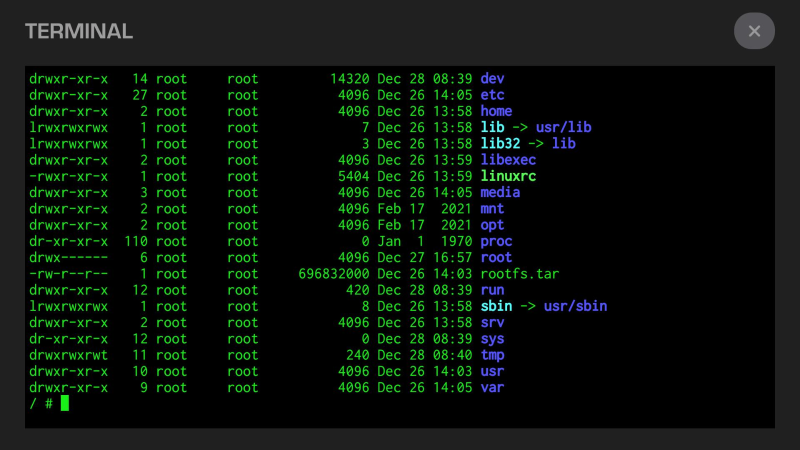Click the 'run' directory name
800x450 pixels.
pos(492,290)
